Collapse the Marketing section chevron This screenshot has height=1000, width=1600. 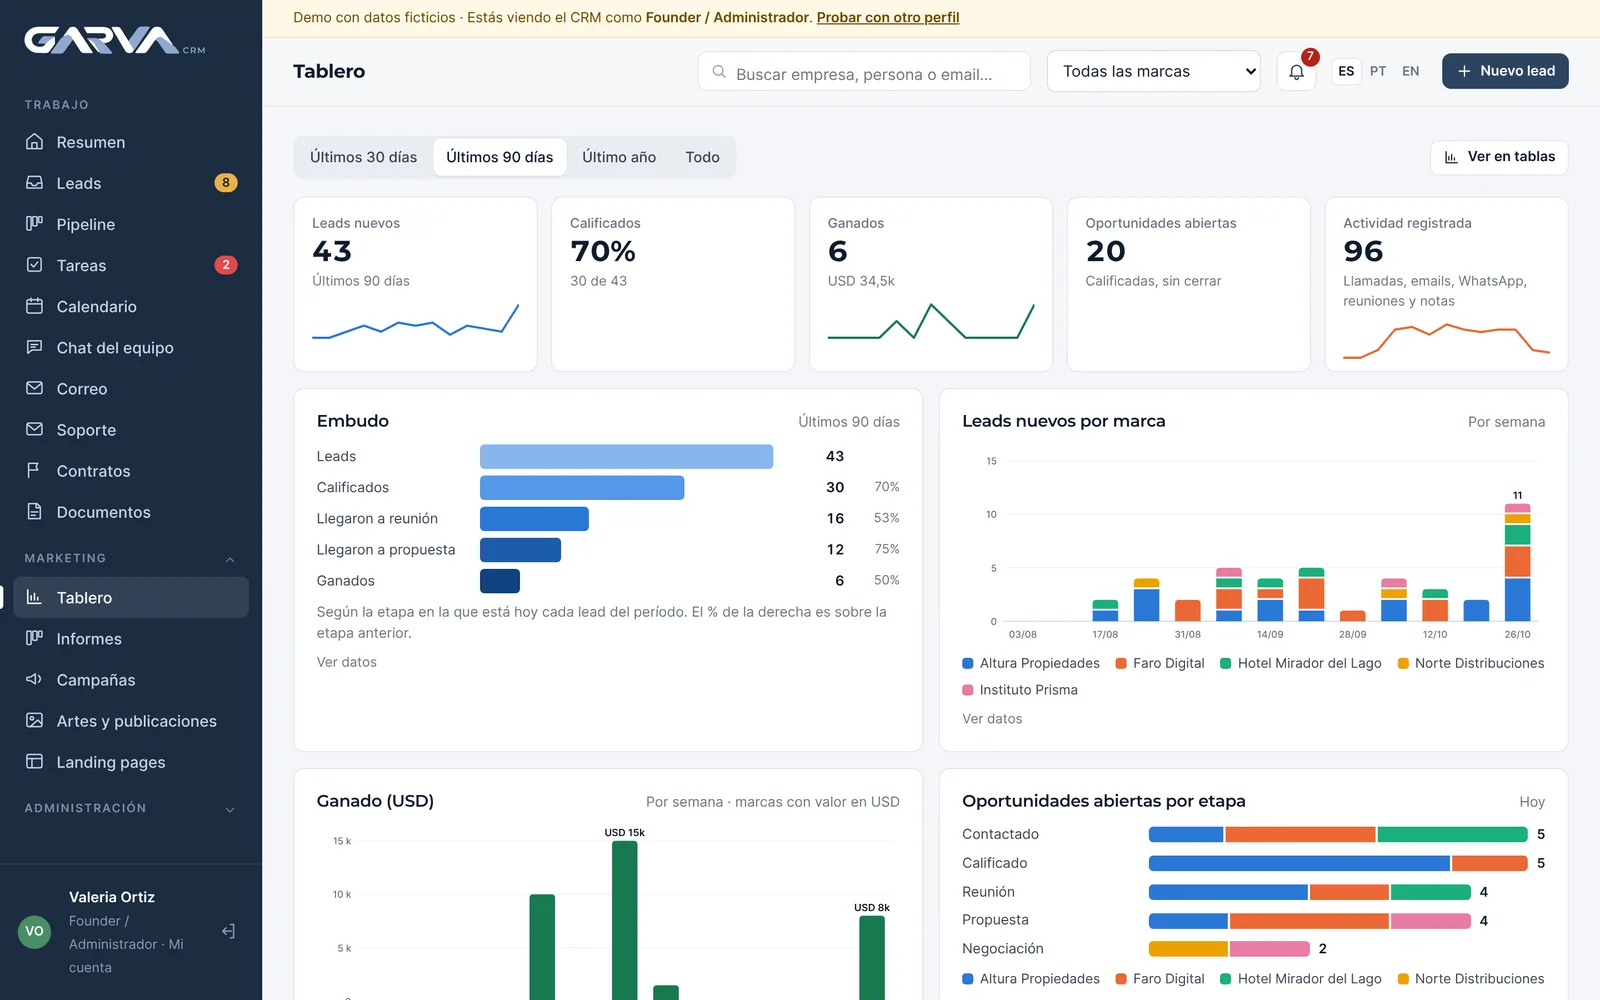230,559
